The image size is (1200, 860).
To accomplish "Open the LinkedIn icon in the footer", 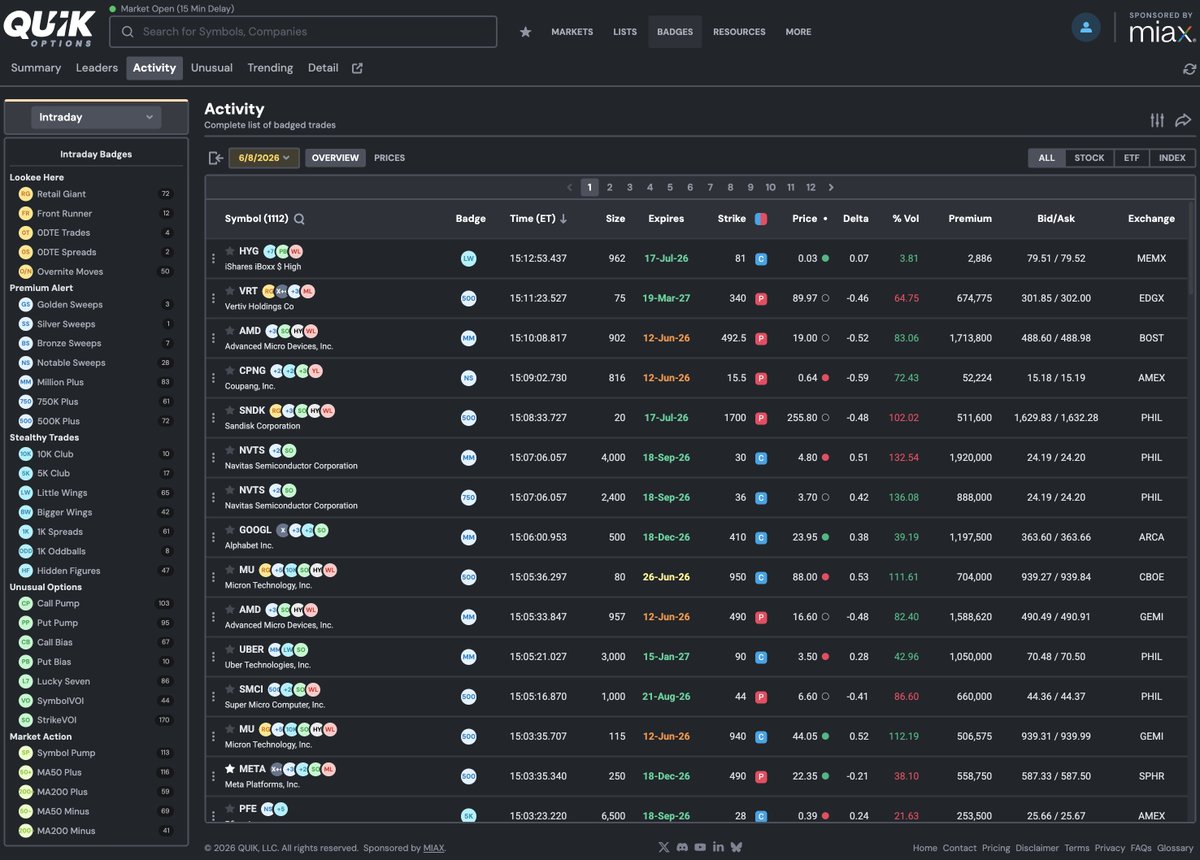I will click(718, 847).
